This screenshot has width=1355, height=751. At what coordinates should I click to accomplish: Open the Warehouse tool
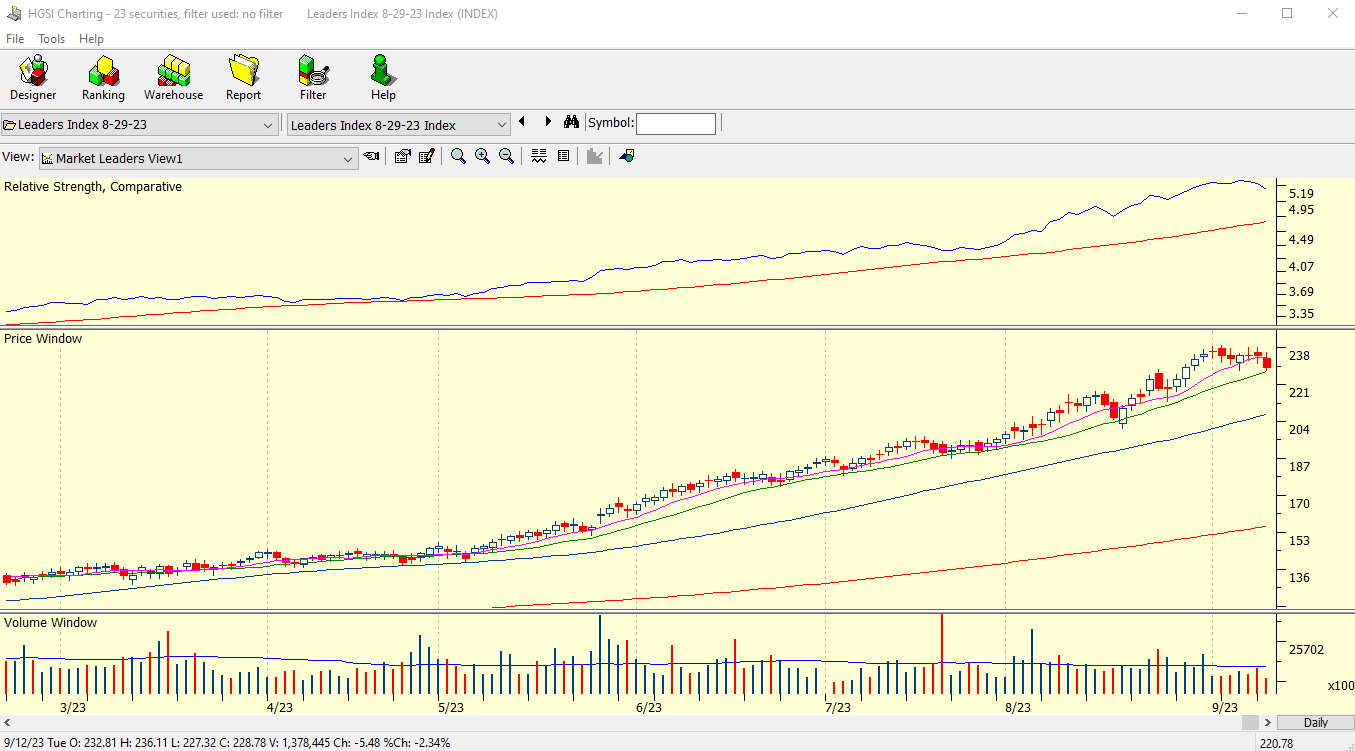(x=173, y=78)
